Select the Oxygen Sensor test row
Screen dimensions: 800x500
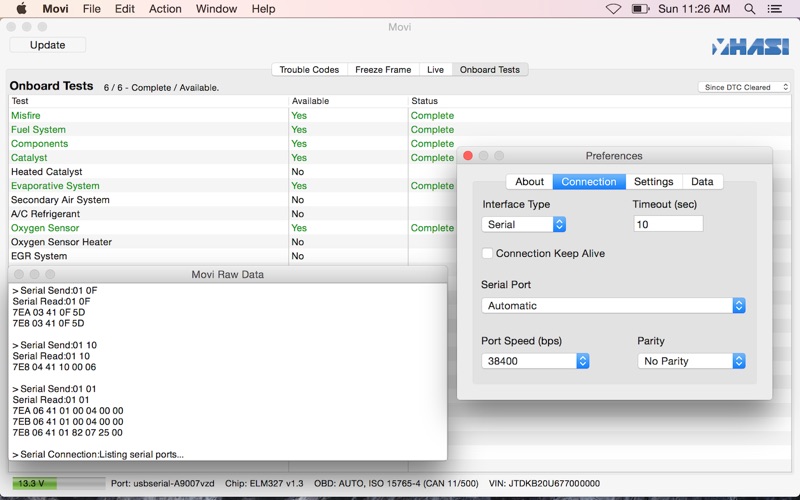[x=233, y=228]
